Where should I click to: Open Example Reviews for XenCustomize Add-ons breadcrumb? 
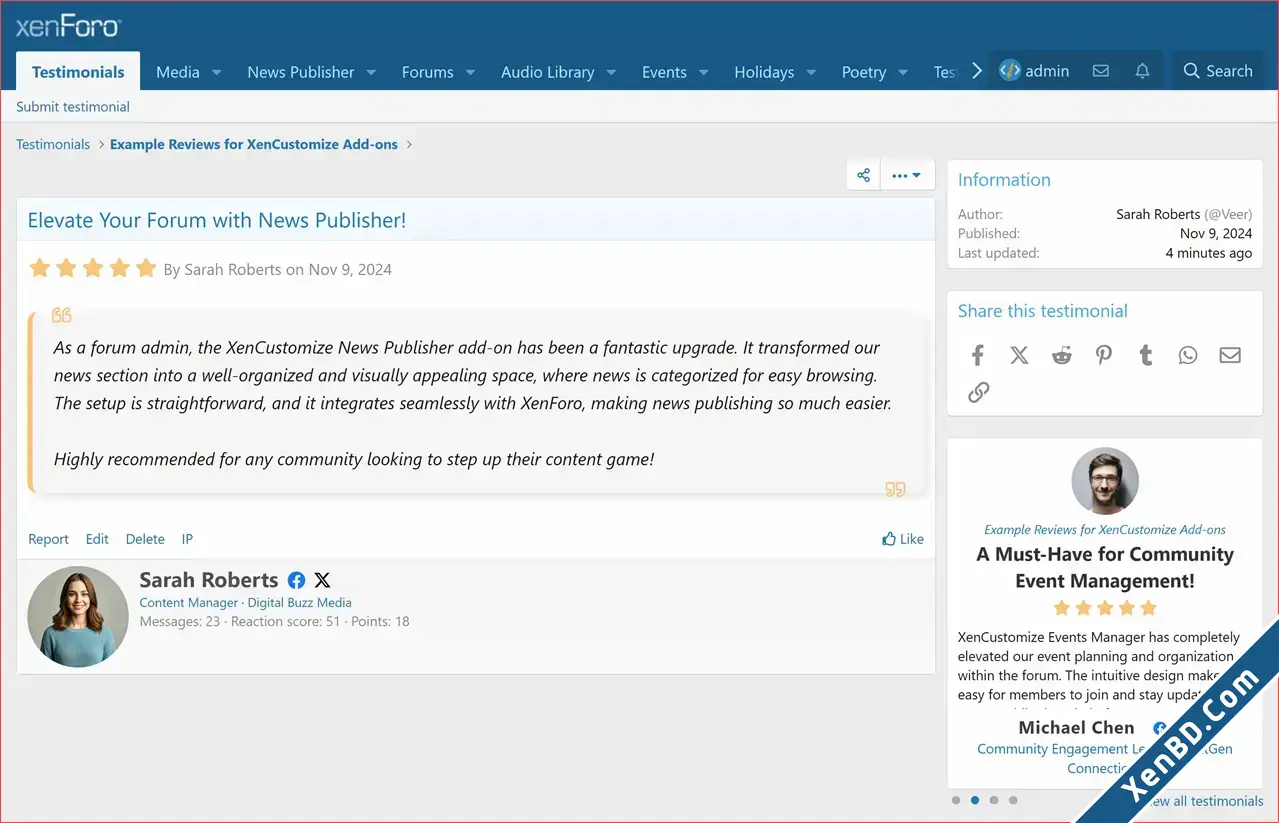254,144
